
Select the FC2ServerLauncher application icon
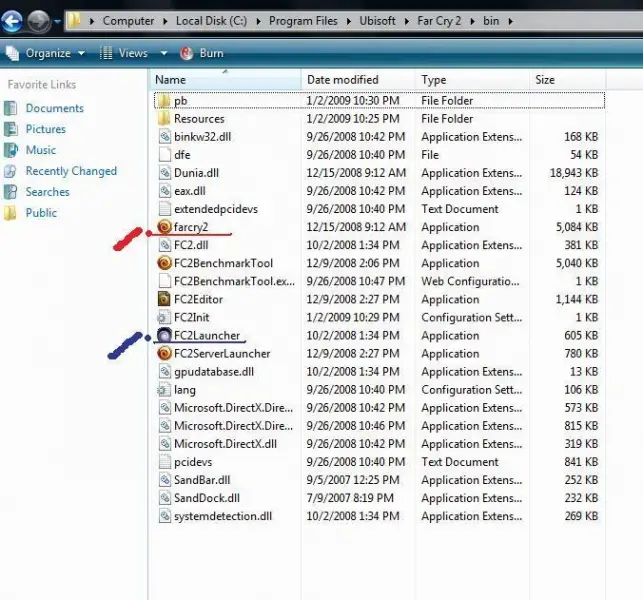[x=164, y=354]
